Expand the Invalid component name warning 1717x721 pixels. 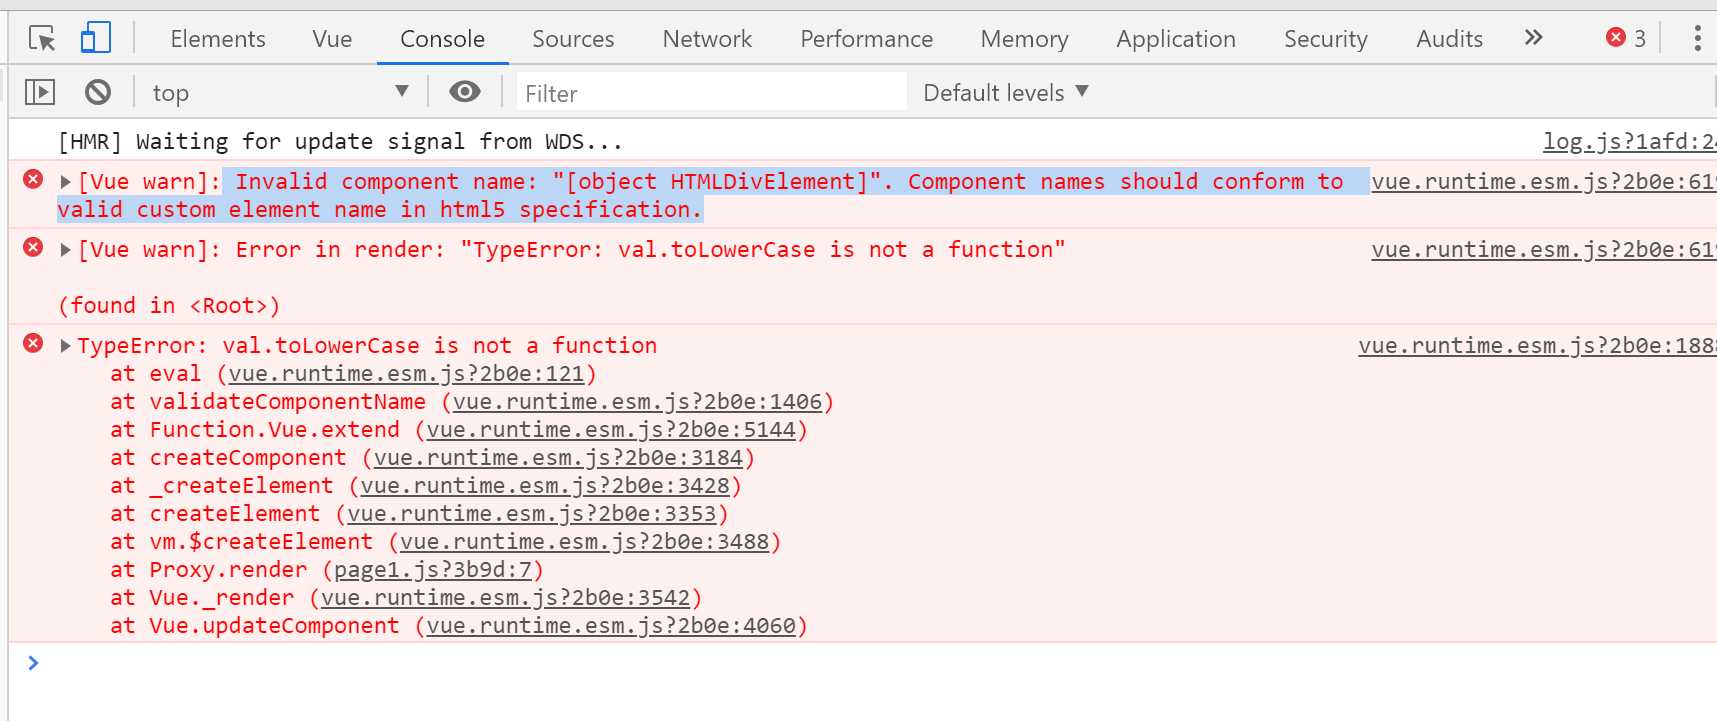point(66,182)
